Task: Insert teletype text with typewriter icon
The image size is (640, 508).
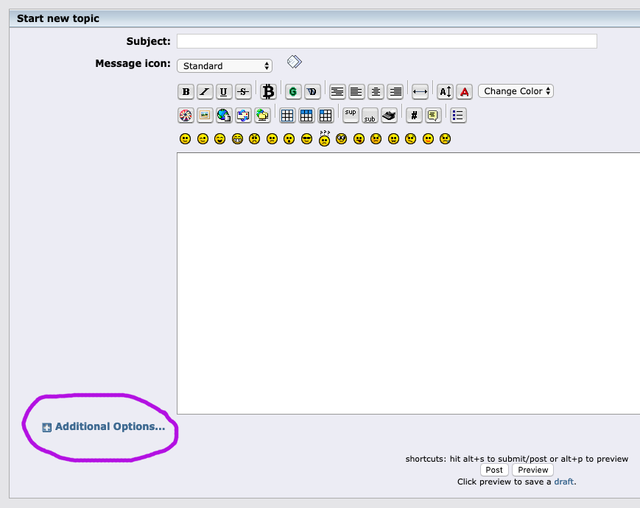Action: coord(389,115)
